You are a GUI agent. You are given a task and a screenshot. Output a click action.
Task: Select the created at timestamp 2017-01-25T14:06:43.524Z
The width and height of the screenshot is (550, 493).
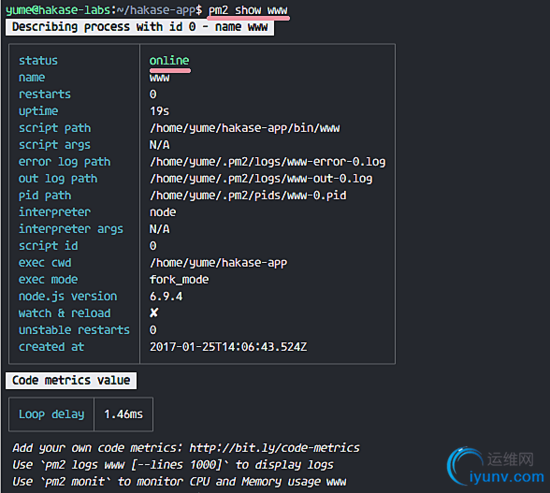228,347
